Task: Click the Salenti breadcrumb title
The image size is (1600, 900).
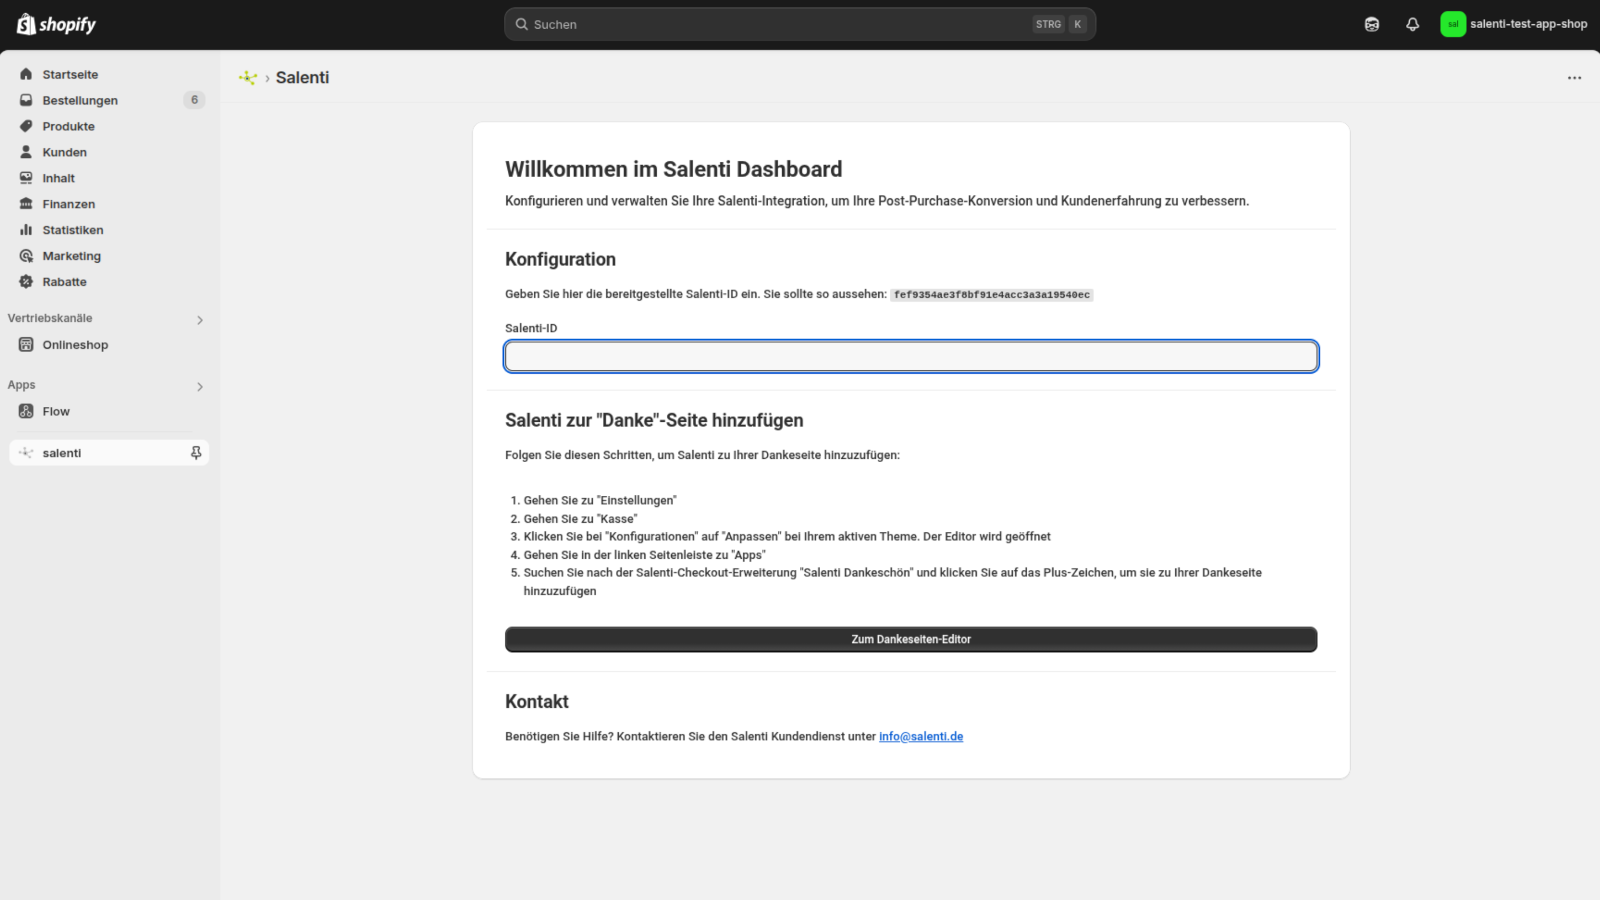Action: [x=302, y=77]
